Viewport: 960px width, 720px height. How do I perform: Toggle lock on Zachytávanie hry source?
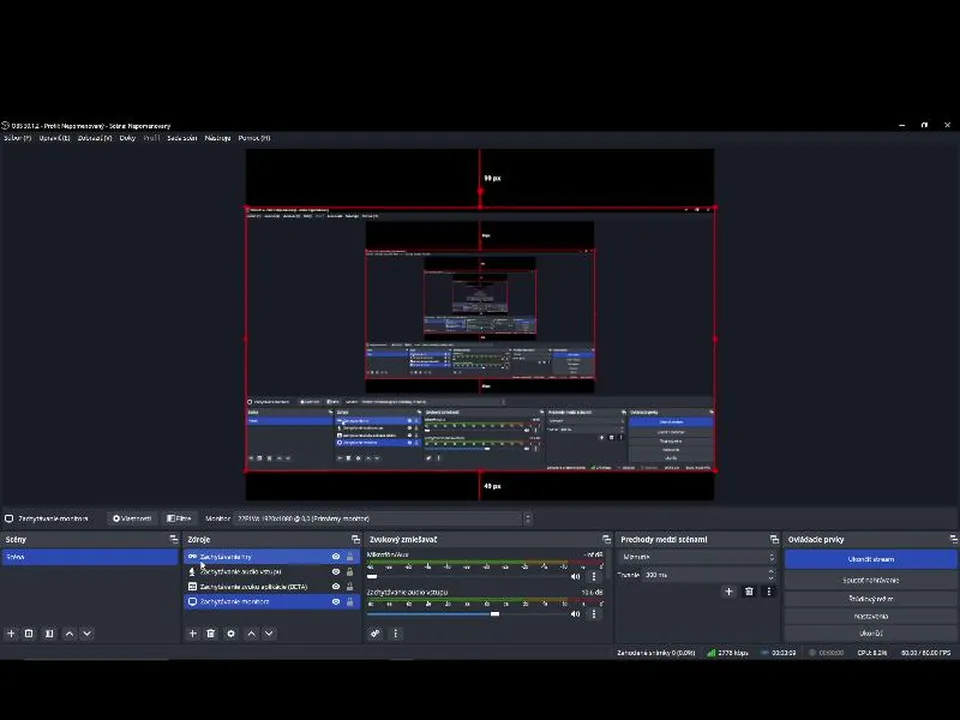[x=350, y=557]
